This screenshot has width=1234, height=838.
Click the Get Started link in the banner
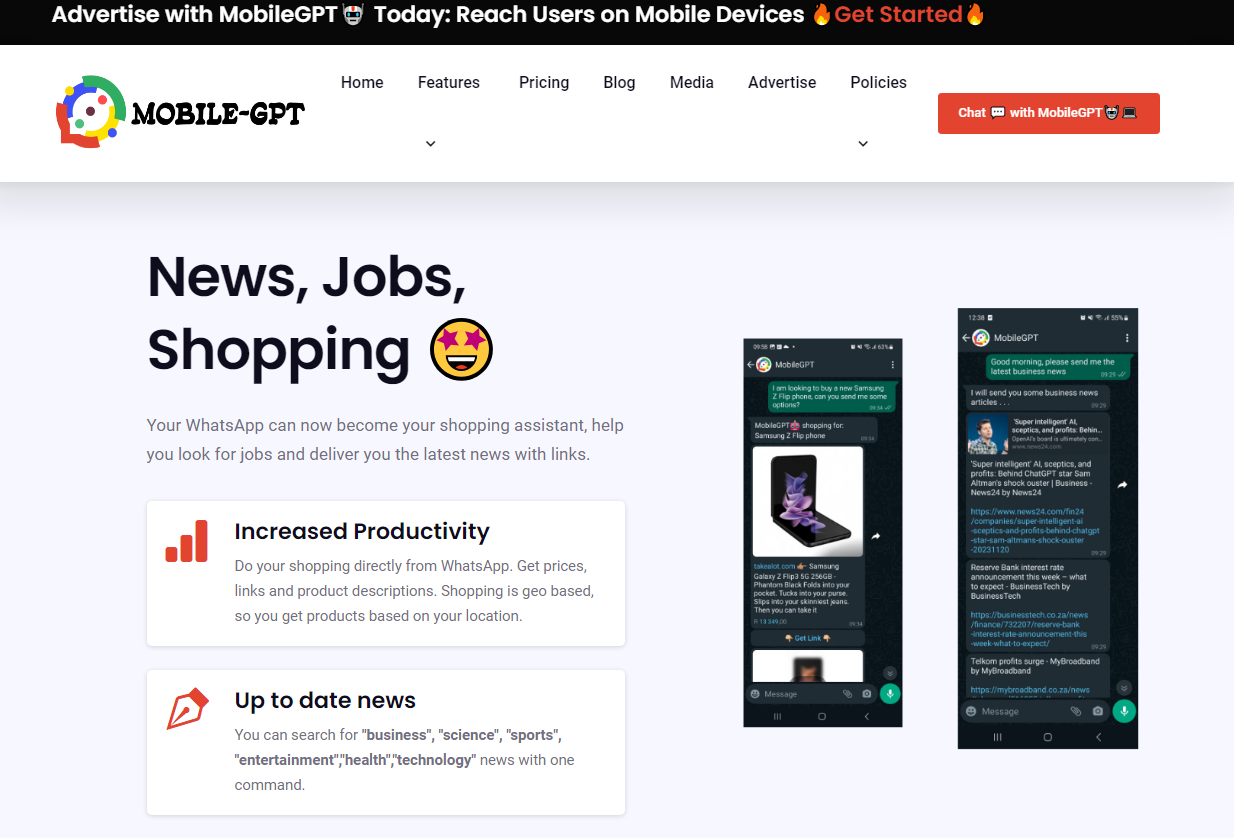[898, 15]
